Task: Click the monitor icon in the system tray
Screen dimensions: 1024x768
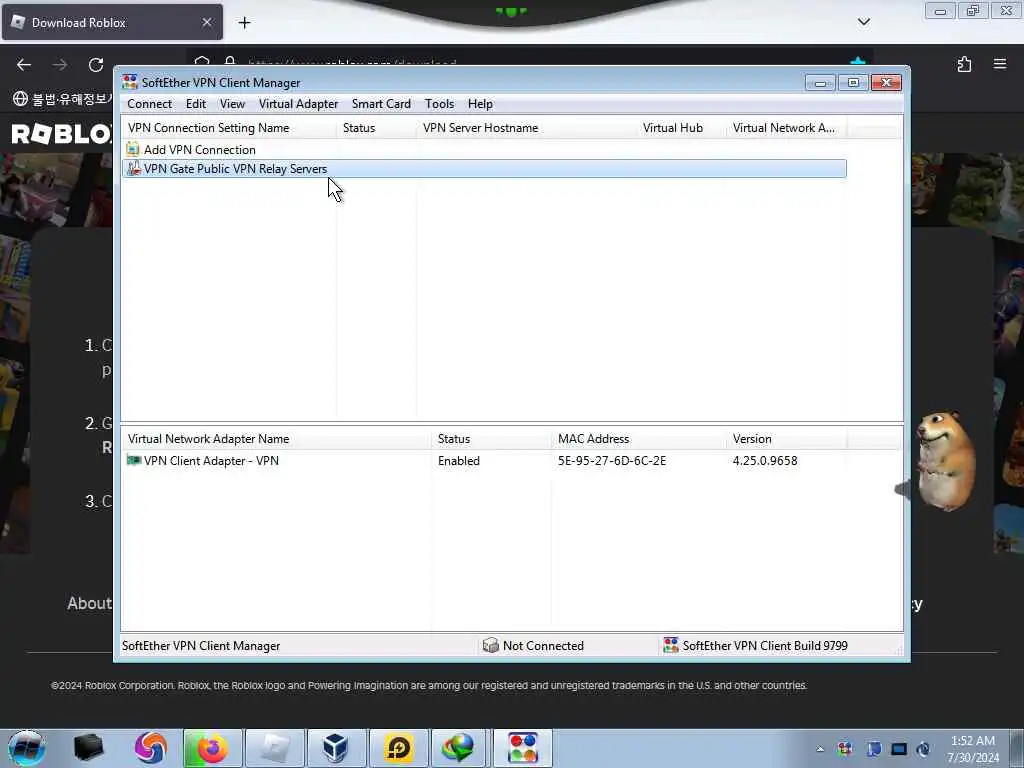Action: tap(899, 749)
